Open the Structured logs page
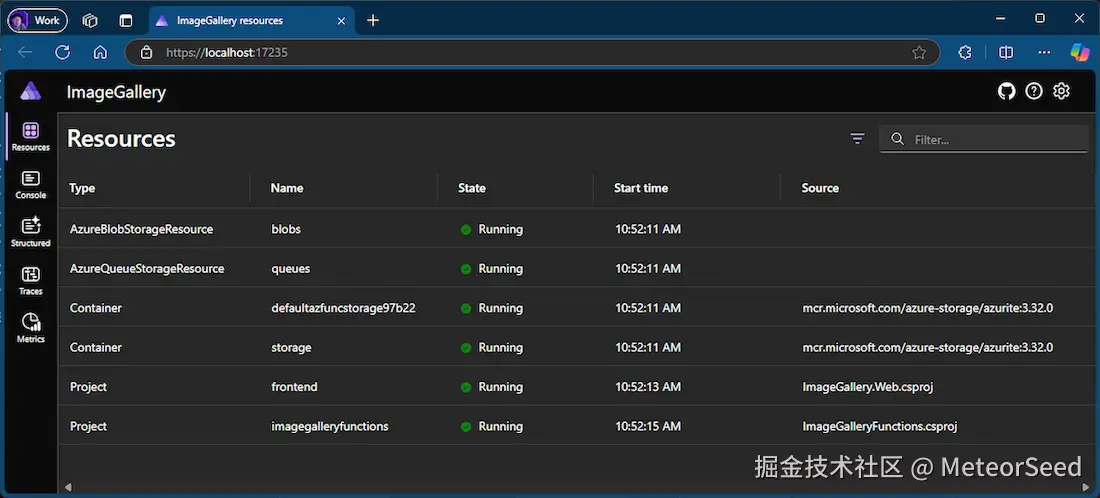This screenshot has height=498, width=1100. [31, 233]
